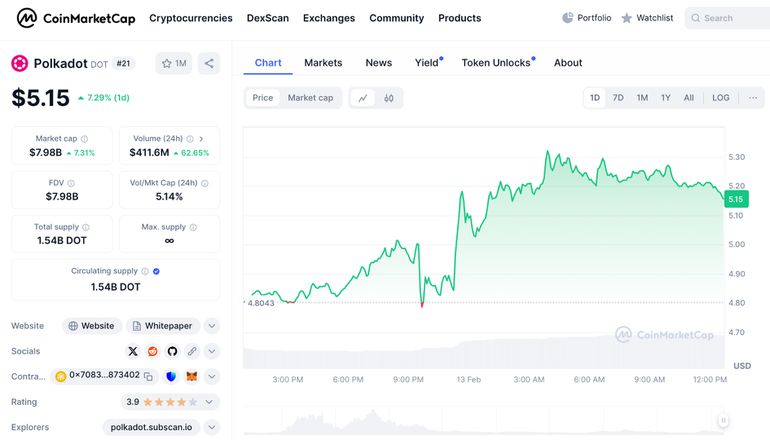Open the Reddit community icon
The height and width of the screenshot is (440, 770).
153,351
